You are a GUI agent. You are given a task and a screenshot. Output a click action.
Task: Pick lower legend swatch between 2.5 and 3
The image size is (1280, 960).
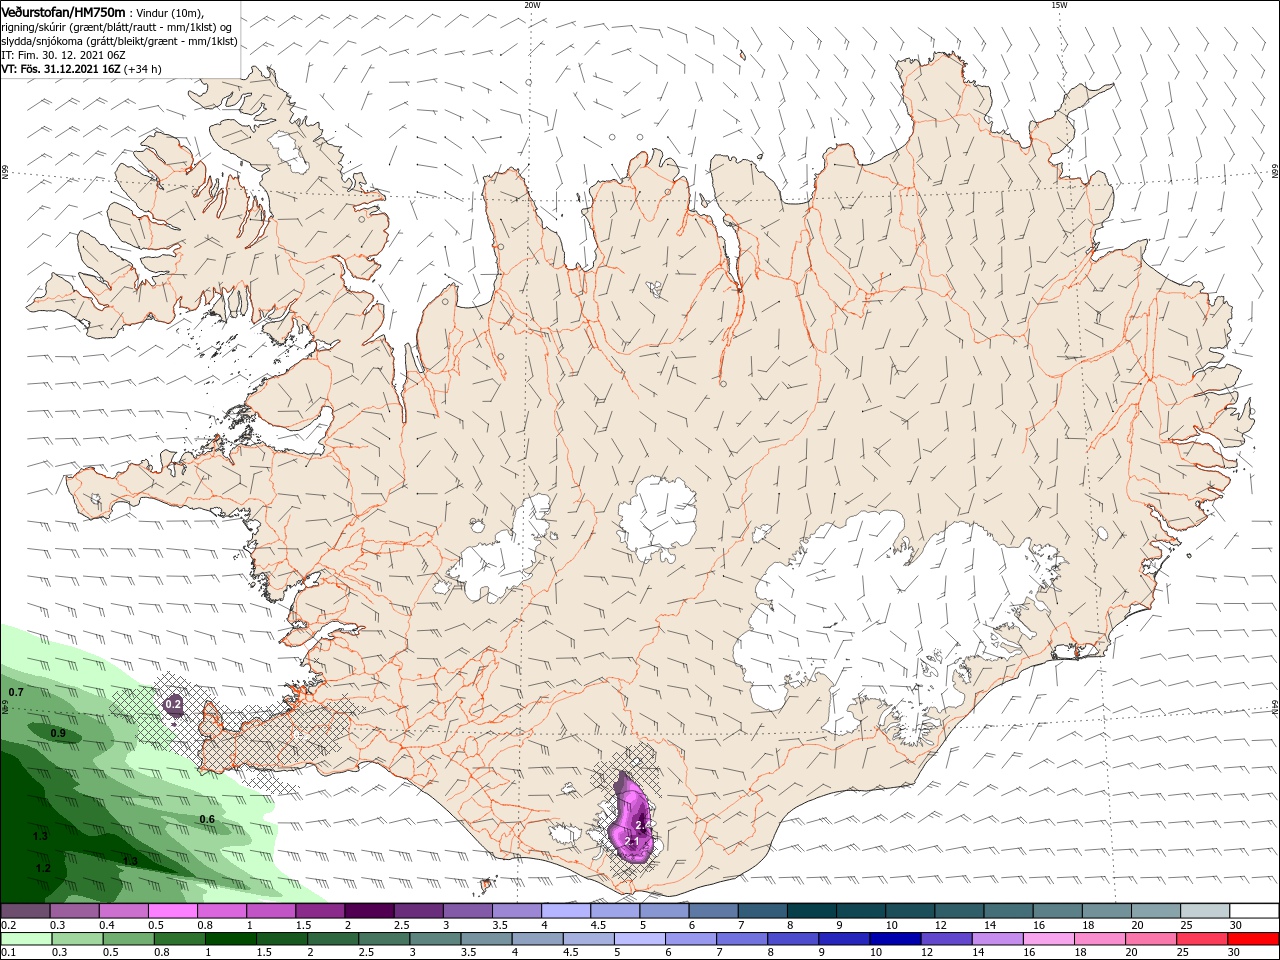pos(384,939)
